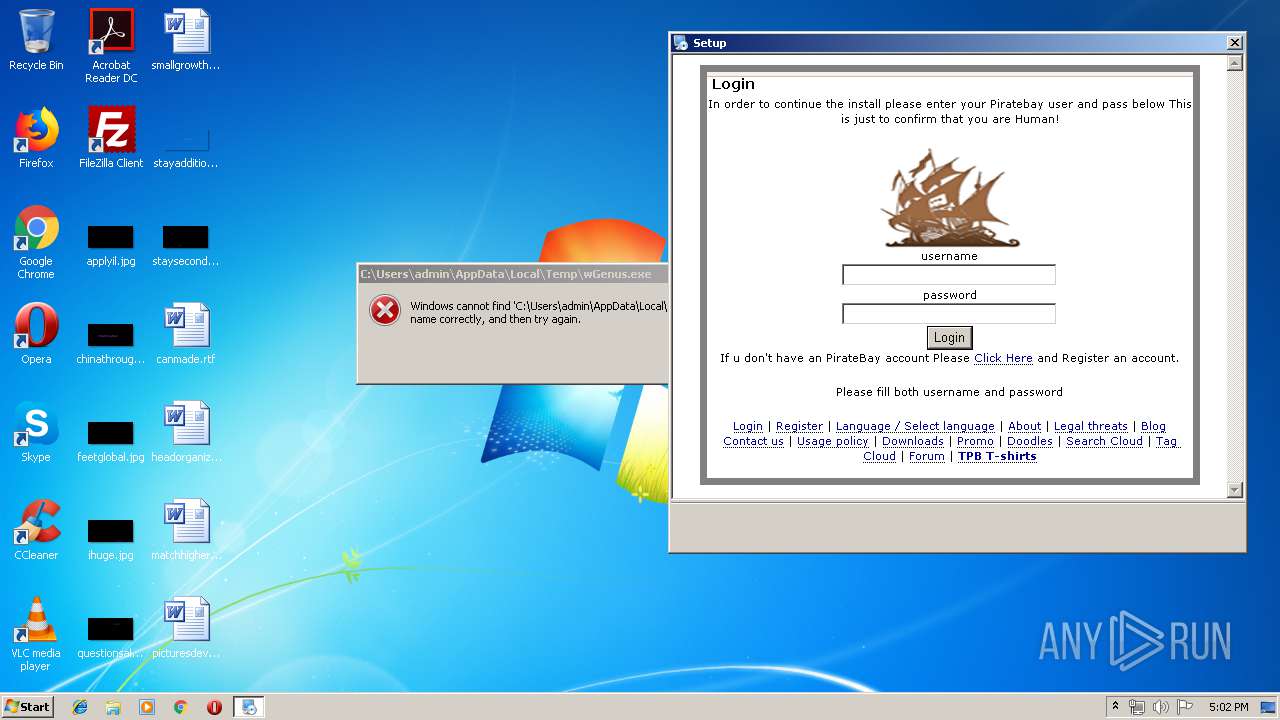Select the matchhigher Word document icon
Image resolution: width=1280 pixels, height=720 pixels.
point(186,530)
